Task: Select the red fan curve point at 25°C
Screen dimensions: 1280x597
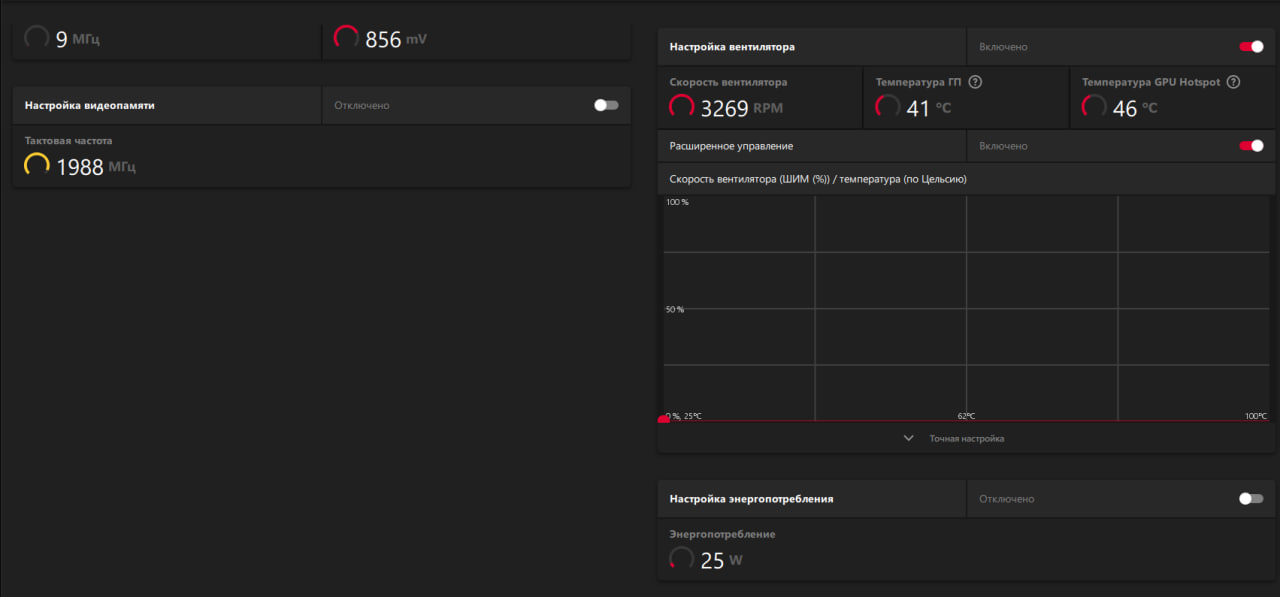Action: pos(664,420)
